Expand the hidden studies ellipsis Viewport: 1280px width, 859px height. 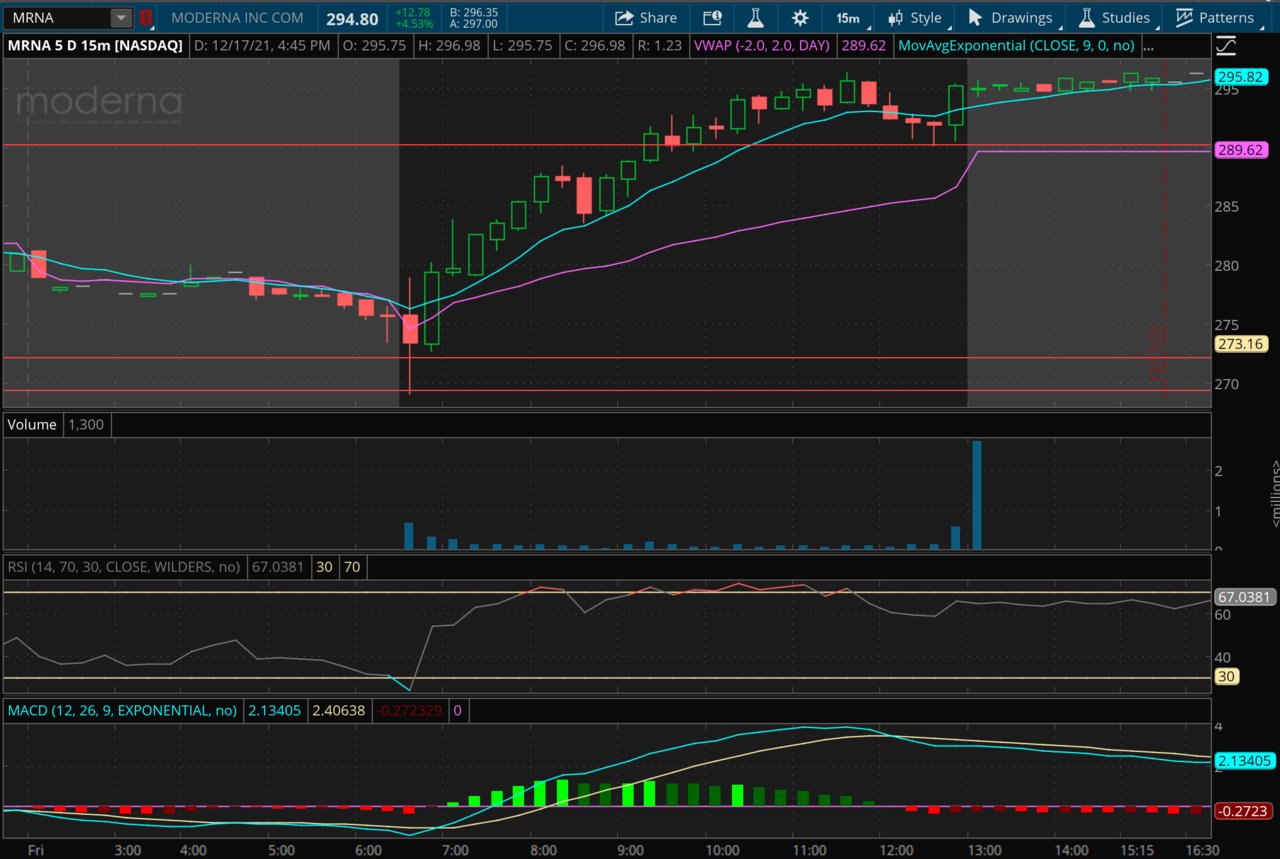coord(1148,46)
